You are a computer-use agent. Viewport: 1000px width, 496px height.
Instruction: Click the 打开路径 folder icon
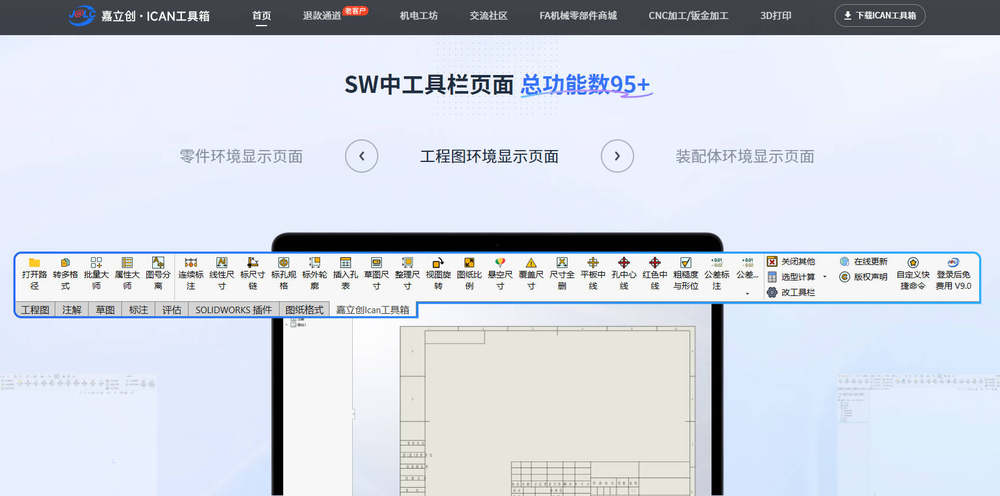tap(34, 262)
